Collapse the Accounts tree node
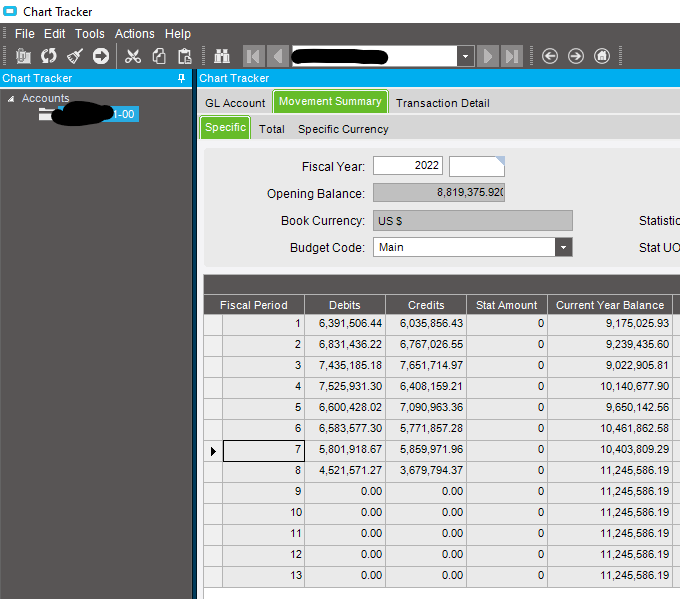Screen dimensions: 680x599 [11, 98]
